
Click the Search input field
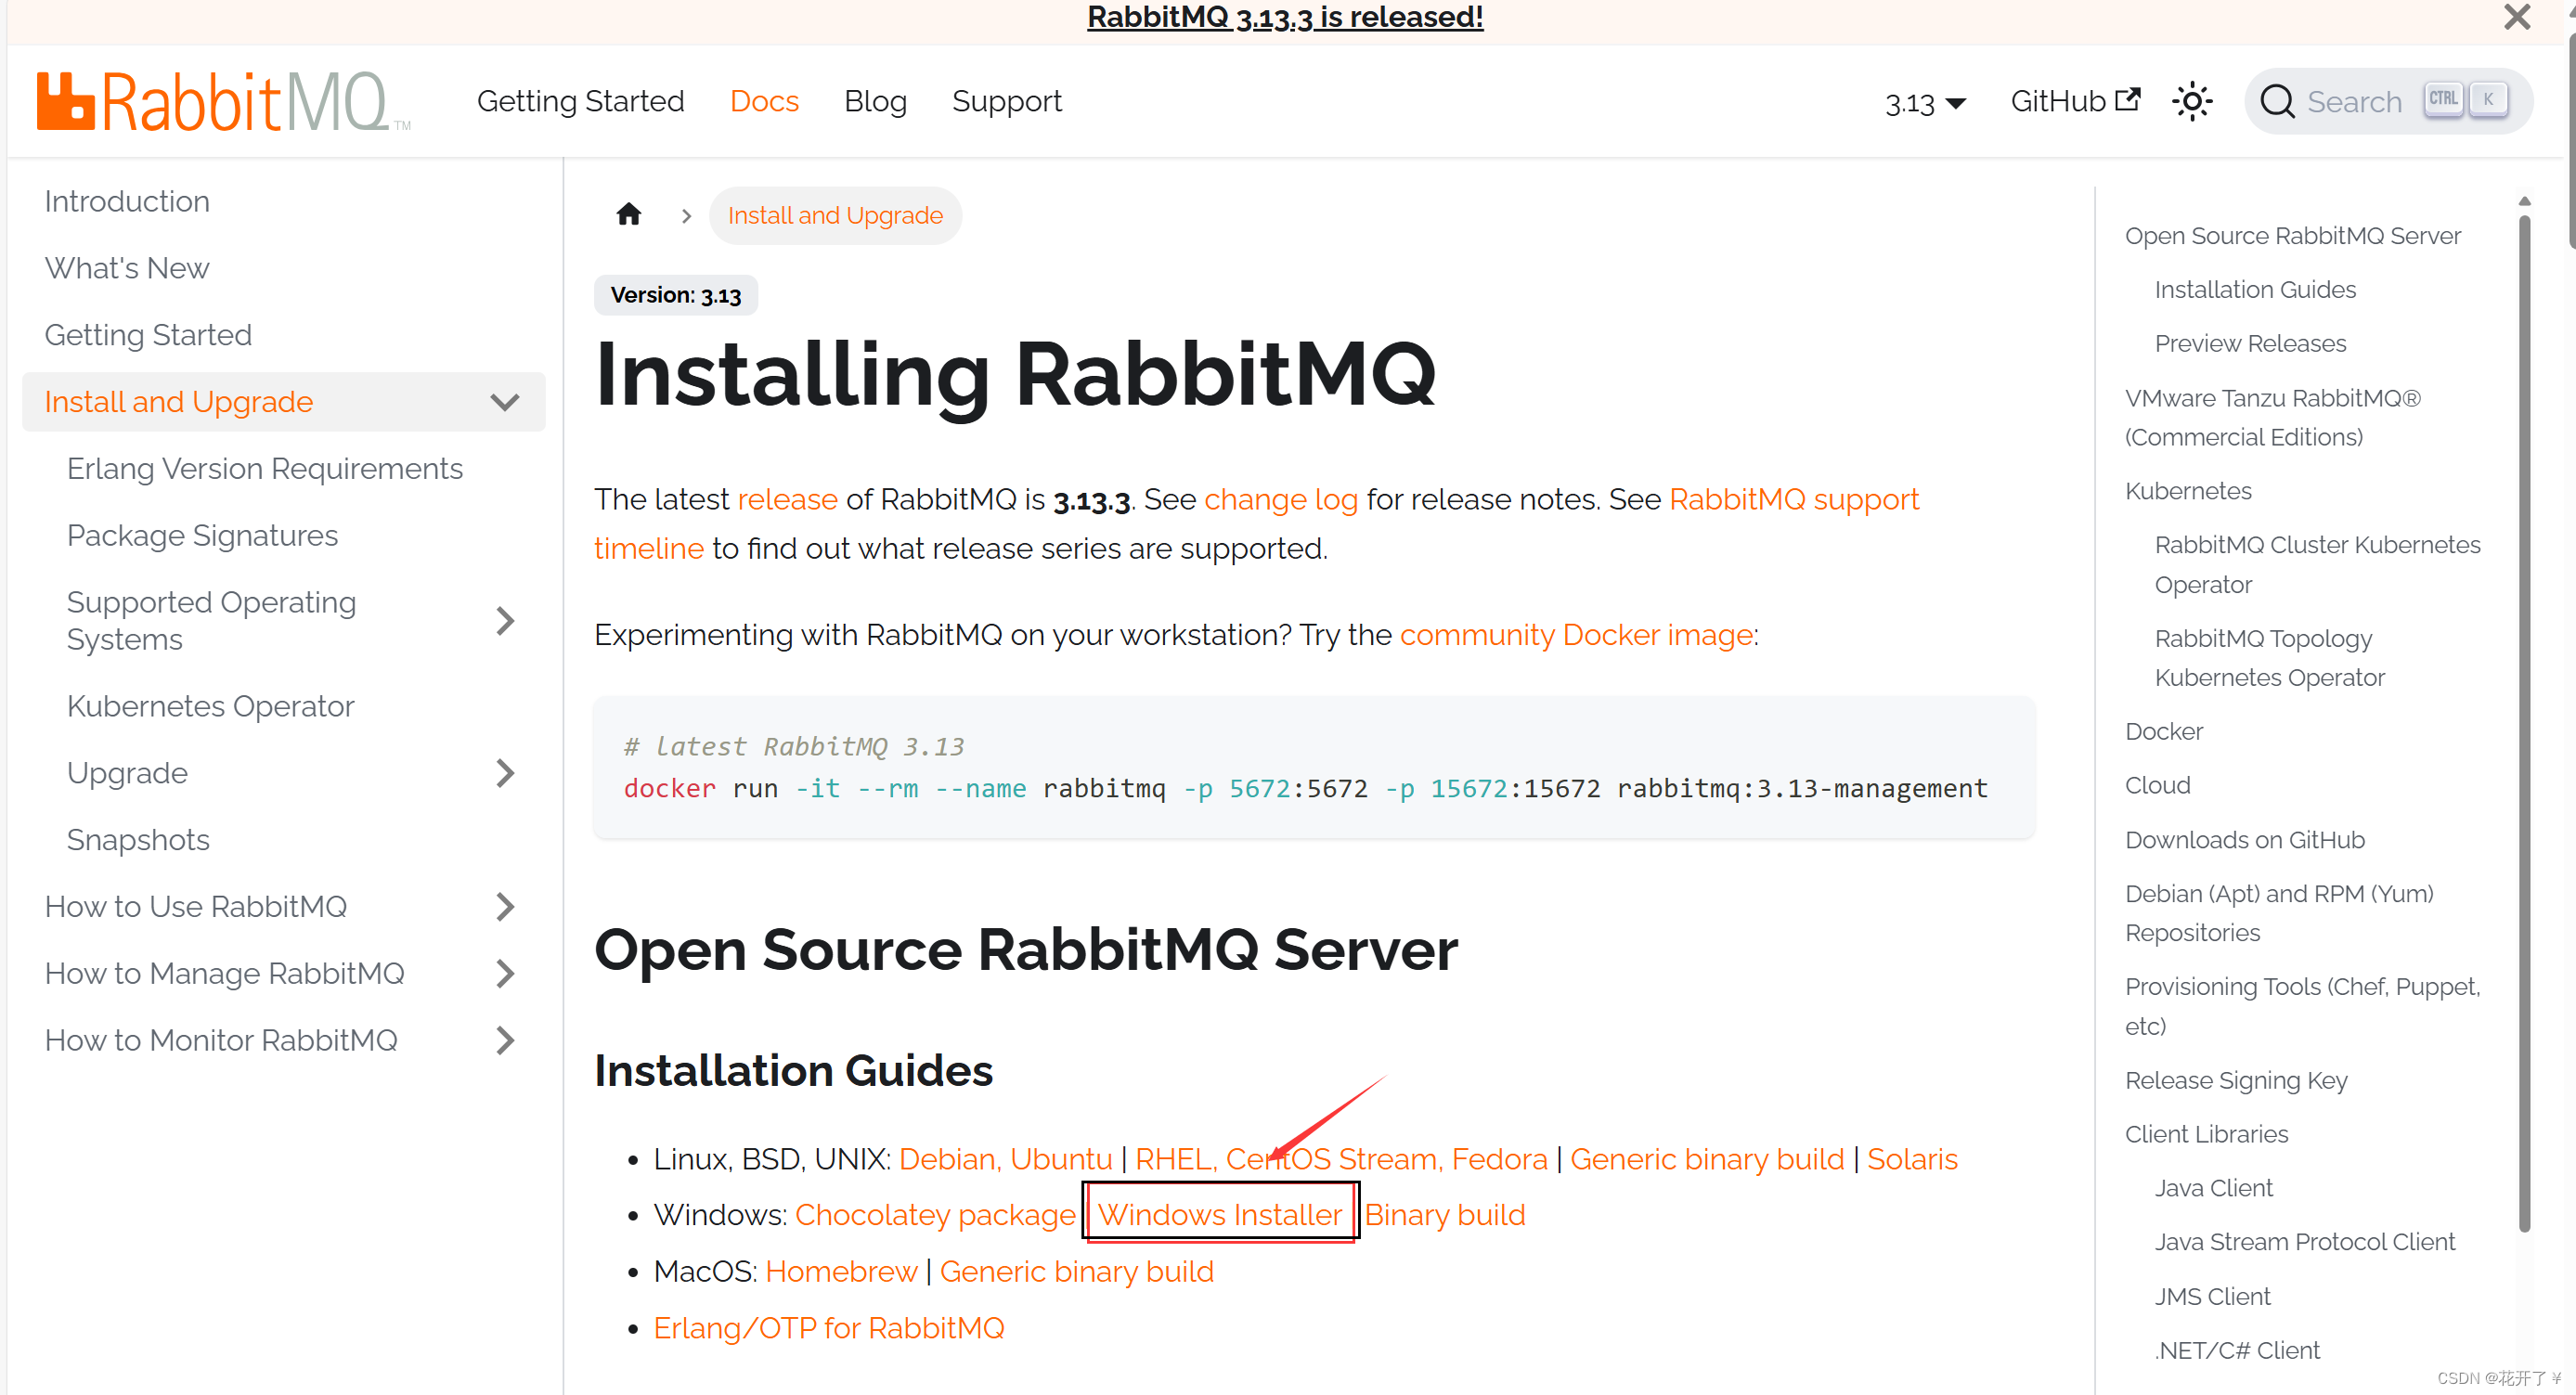point(2388,101)
